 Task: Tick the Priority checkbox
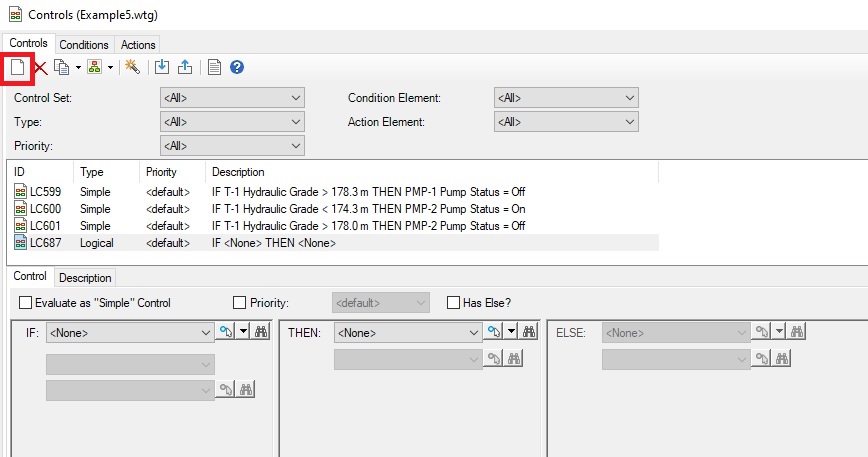tap(239, 303)
